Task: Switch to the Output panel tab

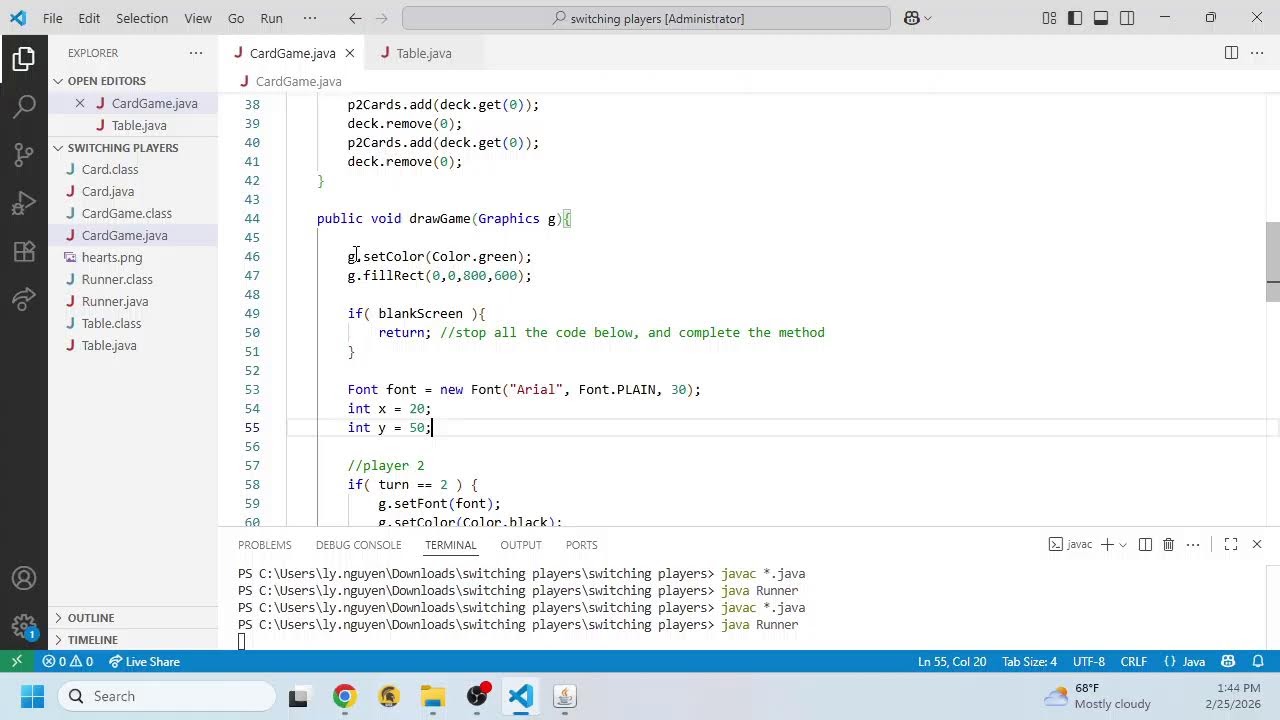Action: [521, 545]
